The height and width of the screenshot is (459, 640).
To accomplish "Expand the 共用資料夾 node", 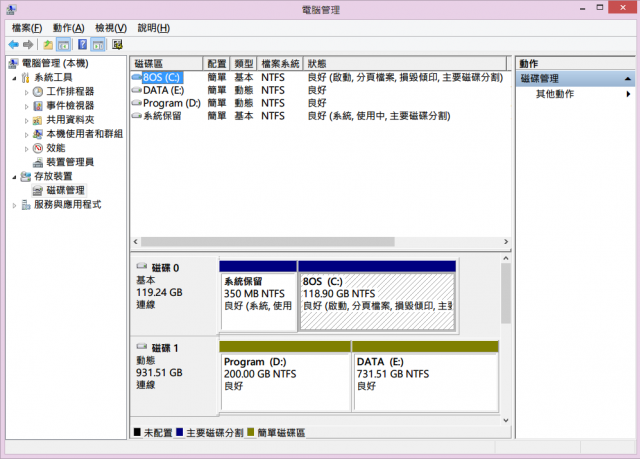I will (27, 121).
